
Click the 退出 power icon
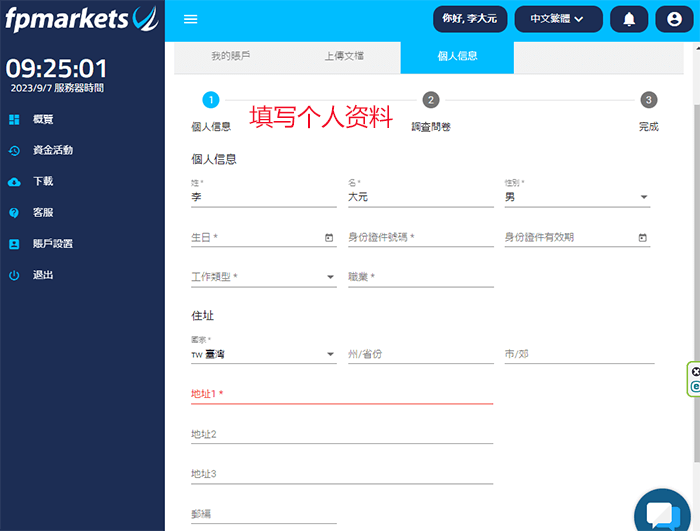coord(14,275)
